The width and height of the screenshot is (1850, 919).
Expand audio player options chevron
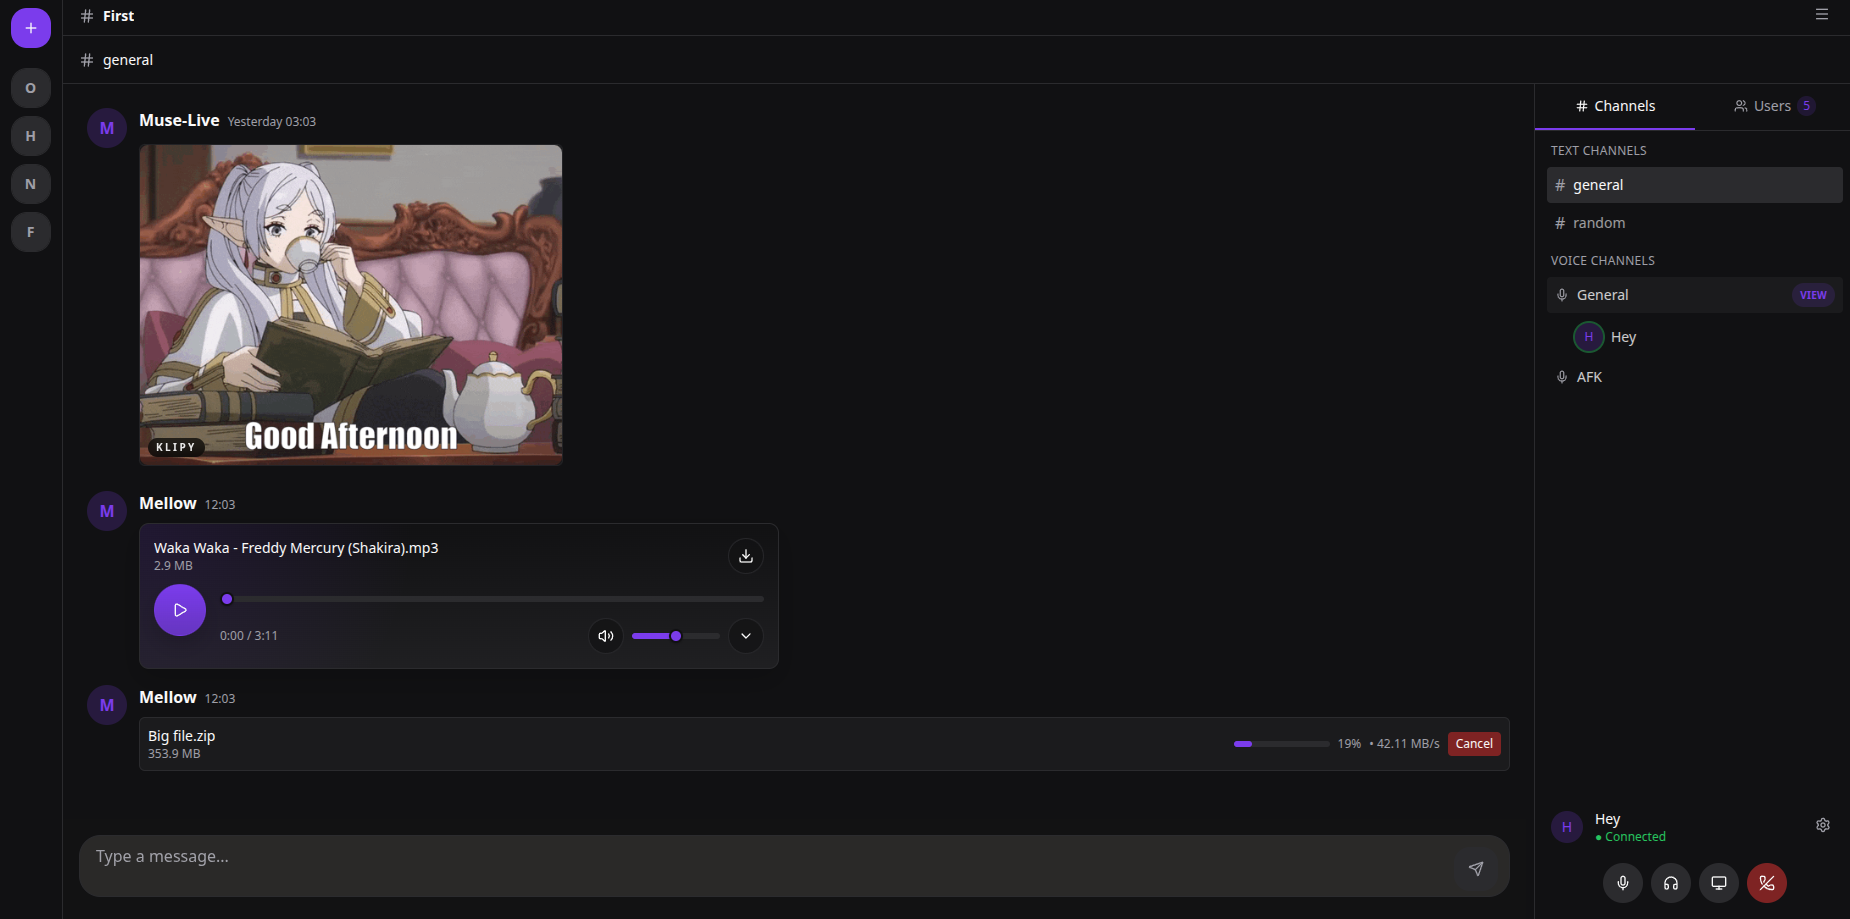745,636
